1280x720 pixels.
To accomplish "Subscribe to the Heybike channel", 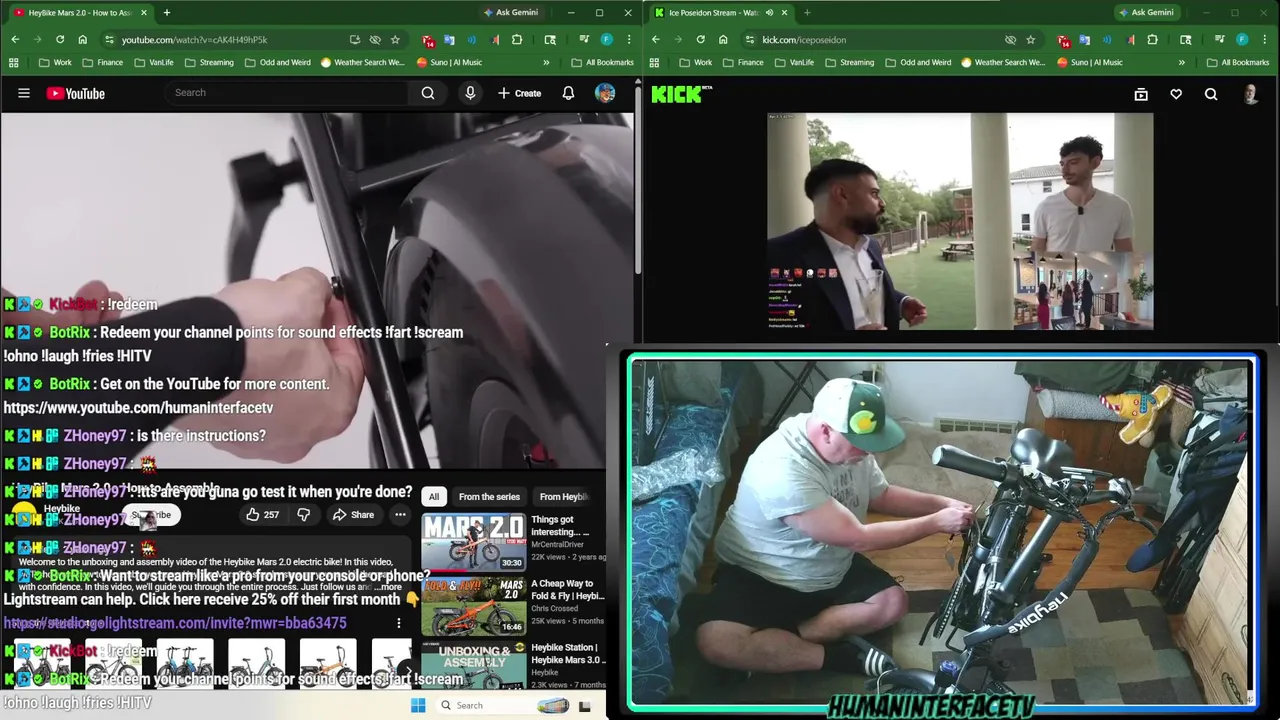I will pos(152,514).
